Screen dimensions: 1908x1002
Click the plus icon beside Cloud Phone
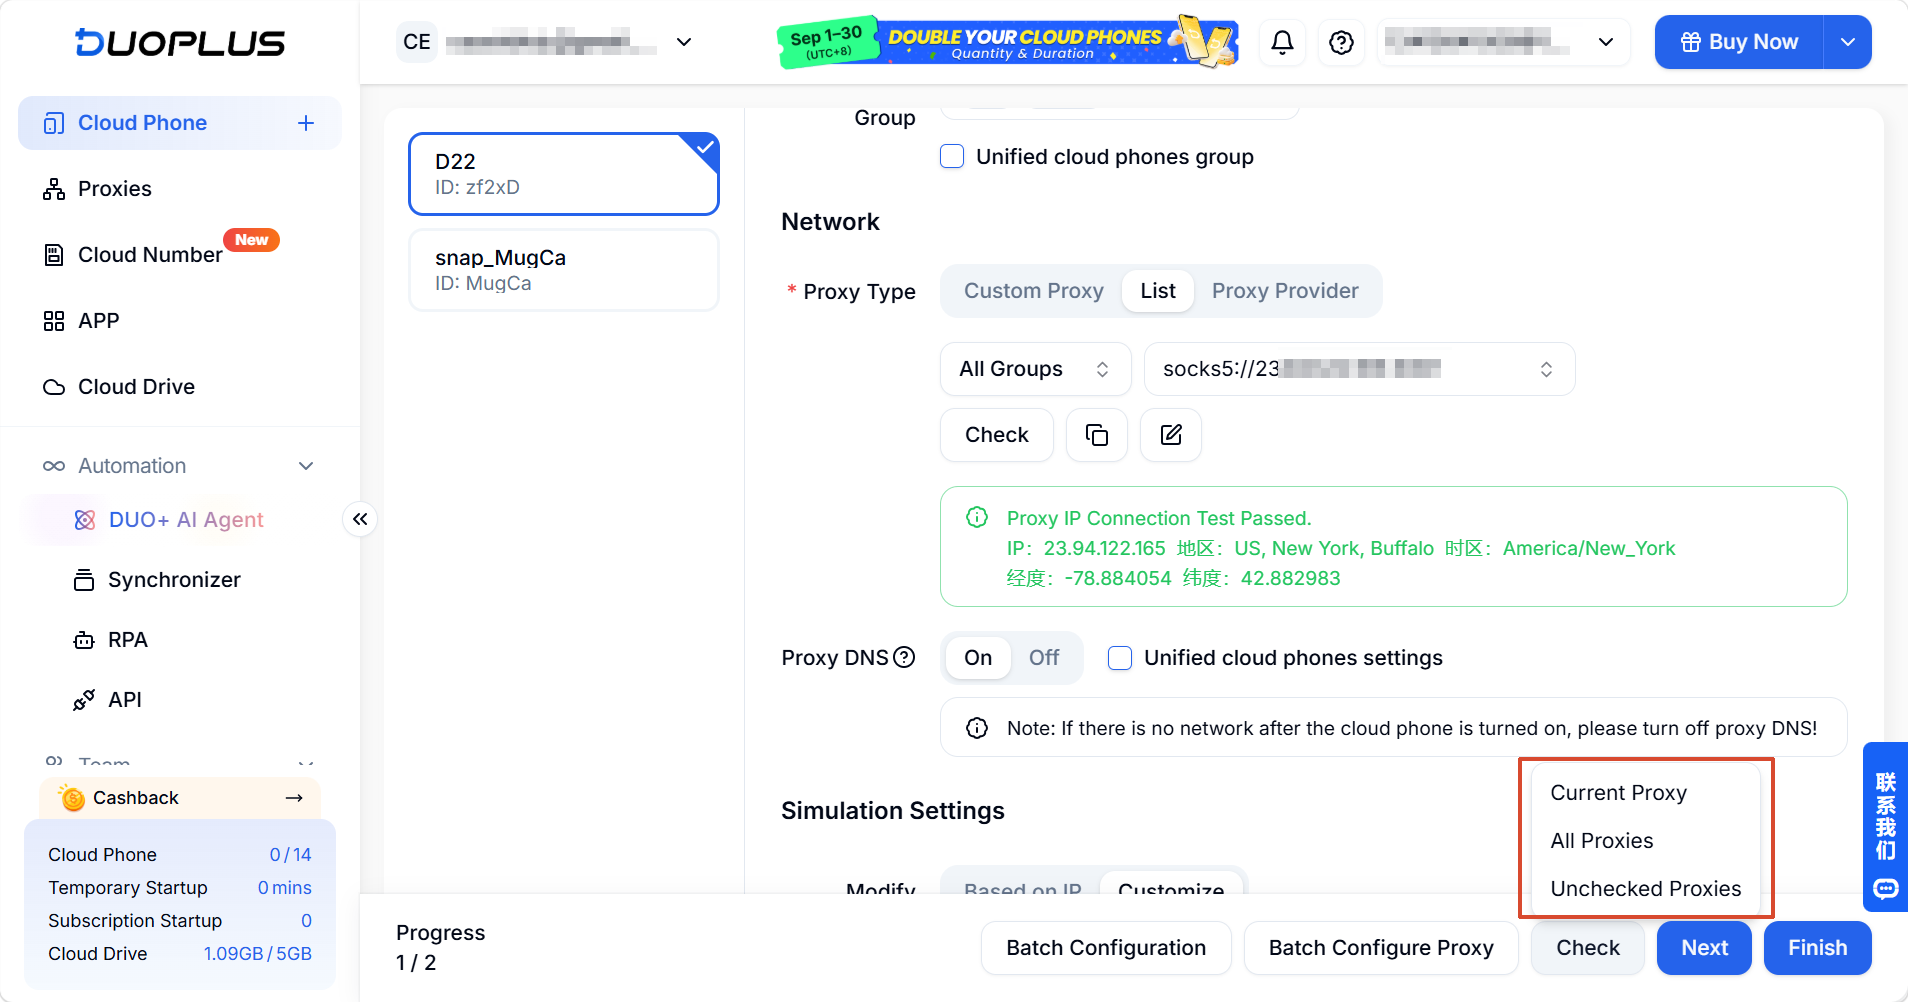coord(306,123)
